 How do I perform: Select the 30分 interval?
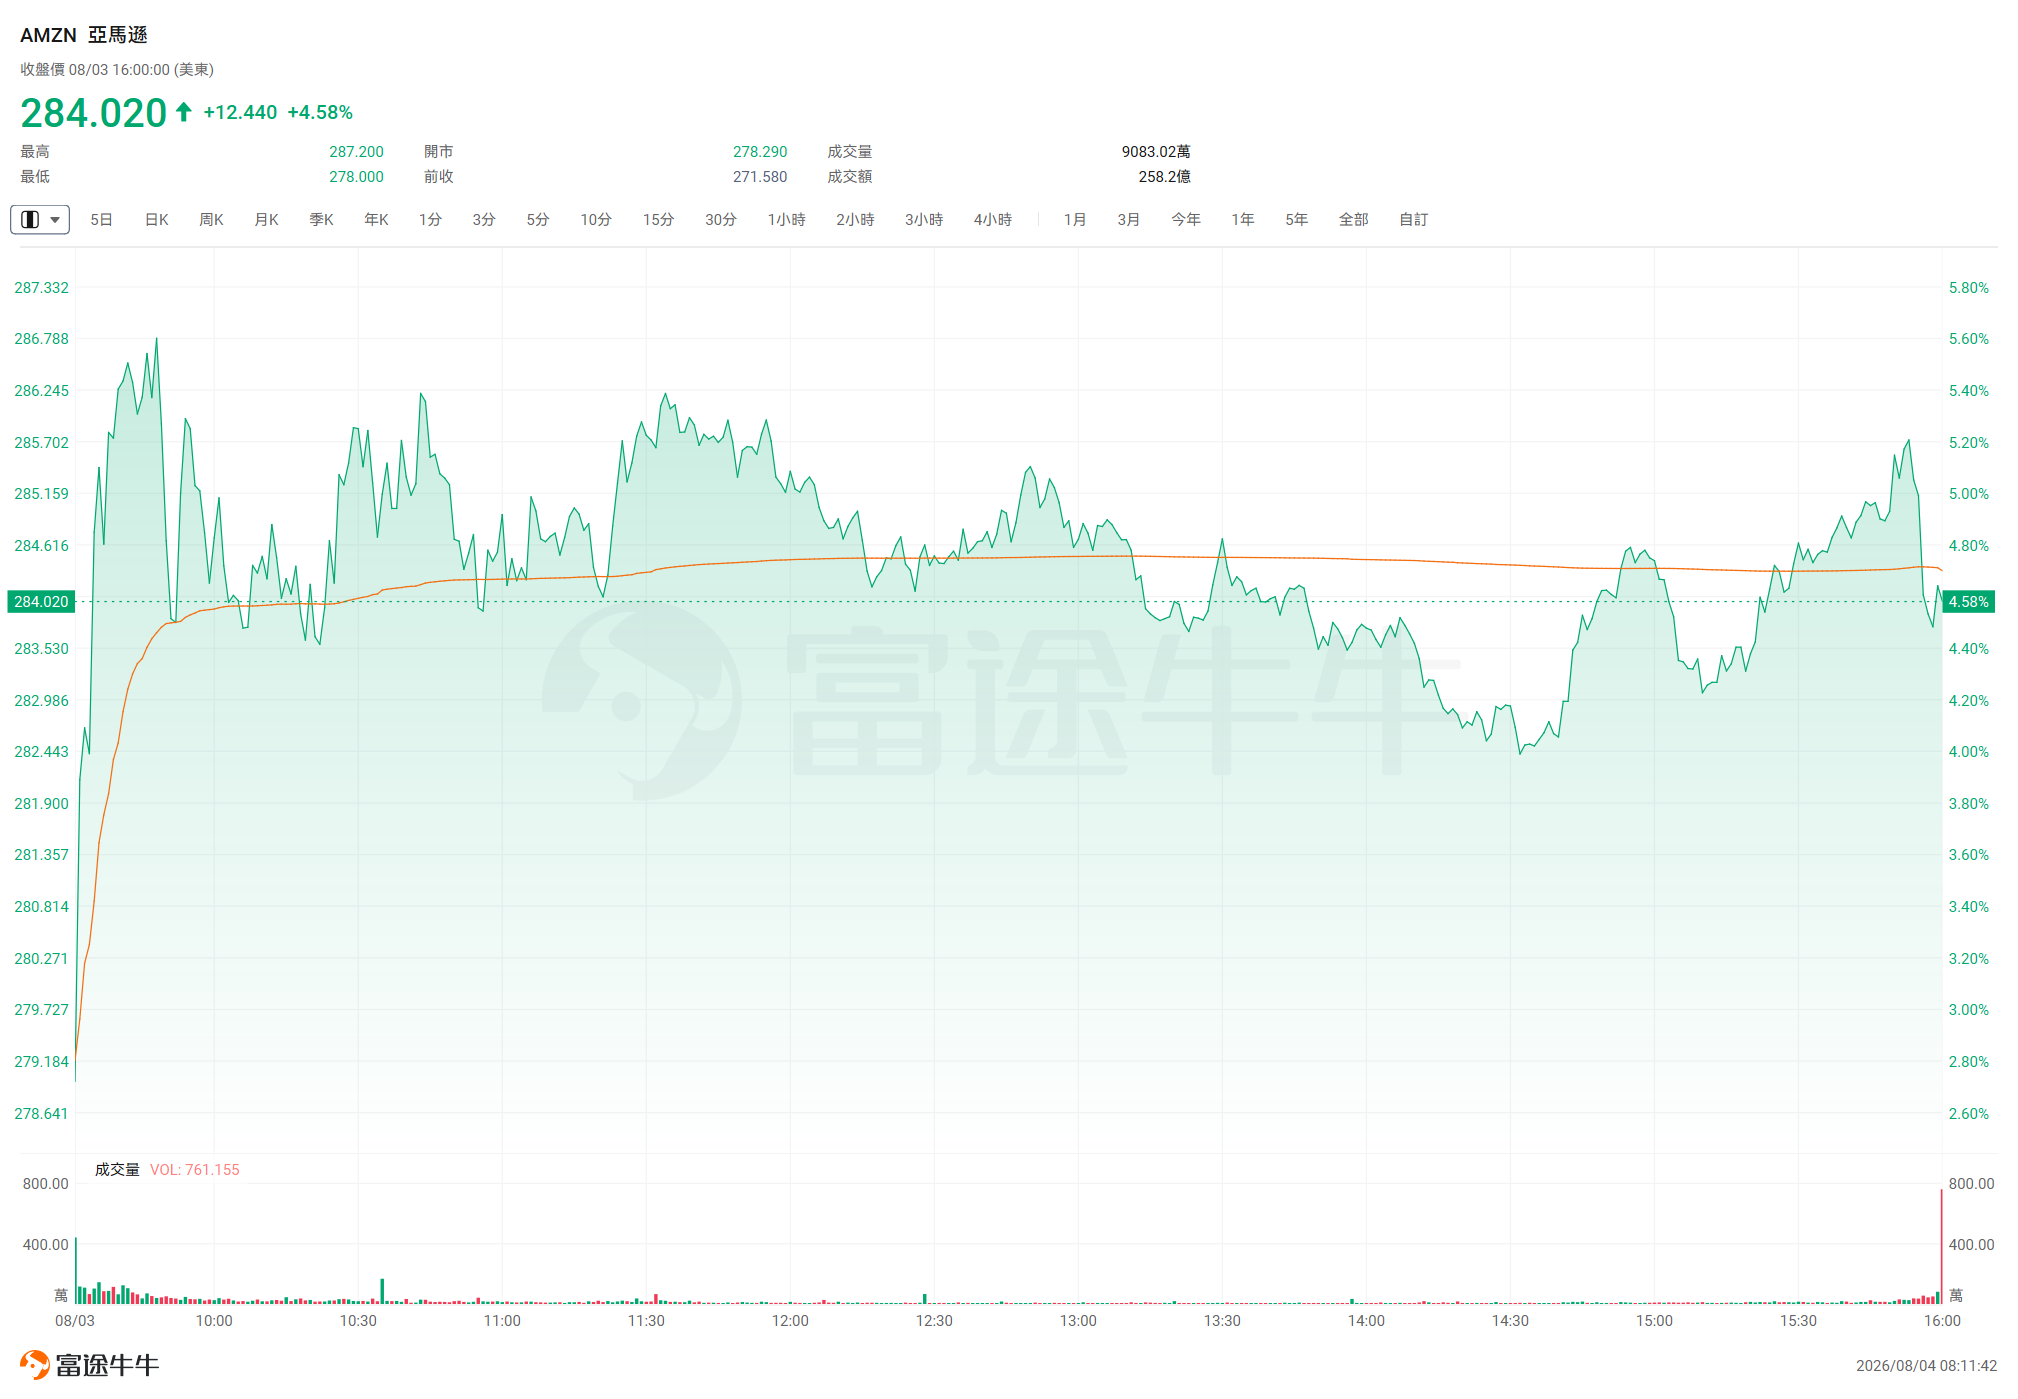click(x=721, y=219)
